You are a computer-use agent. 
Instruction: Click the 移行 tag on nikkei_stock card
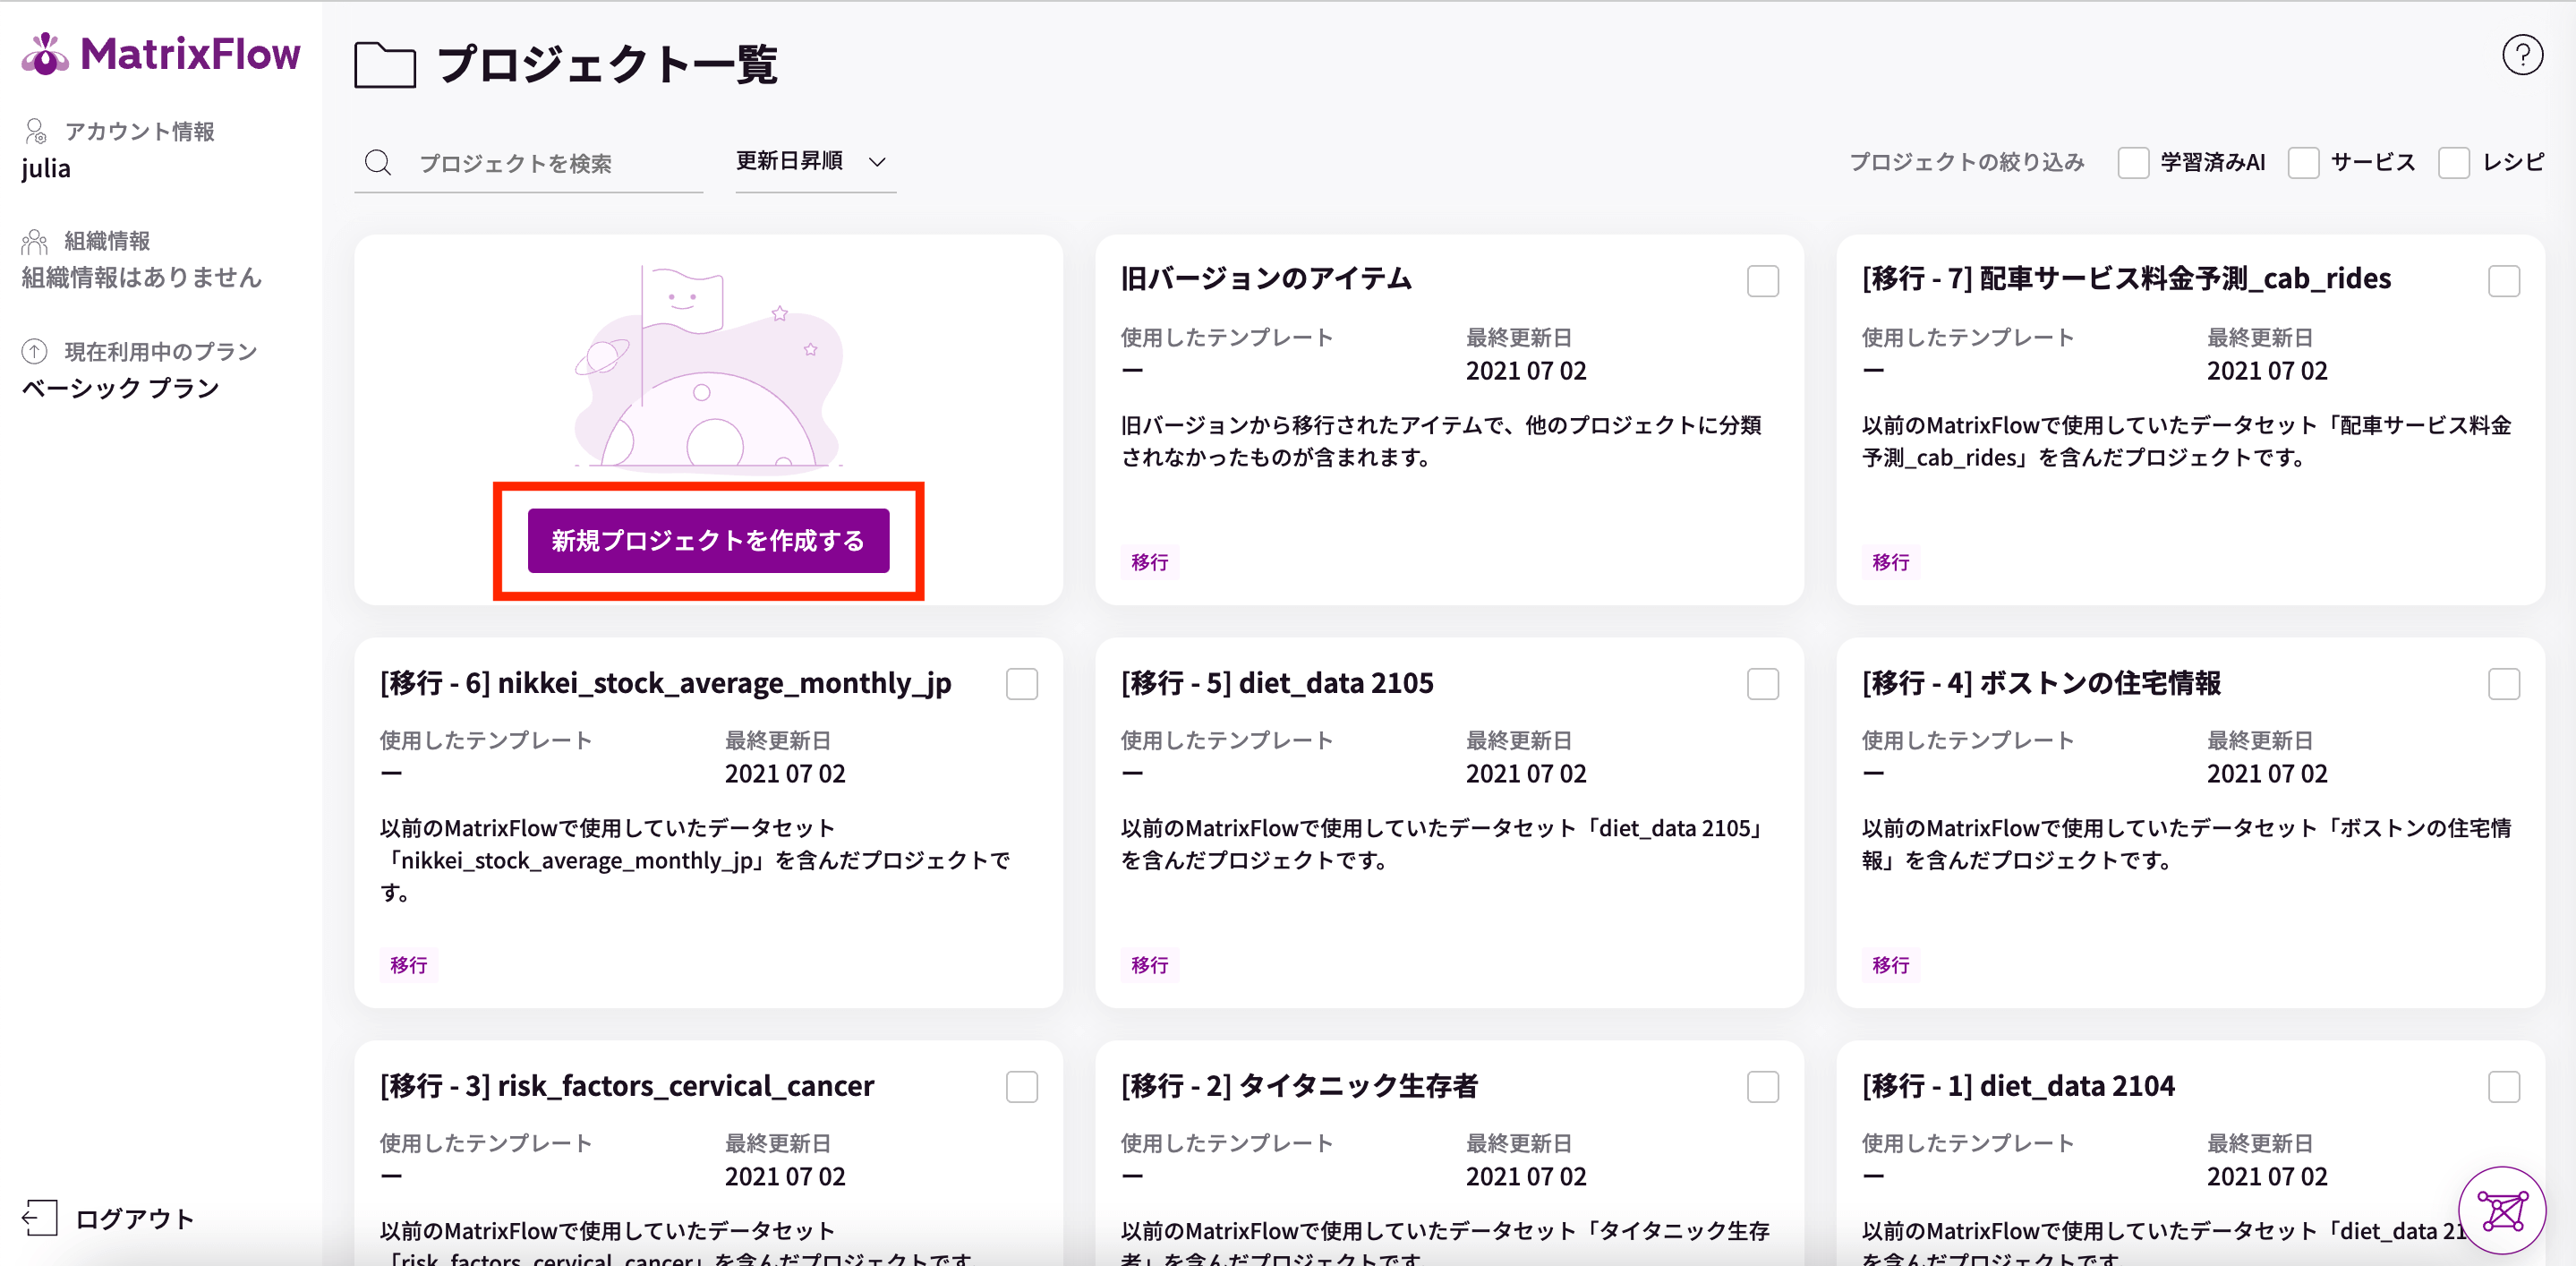tap(408, 965)
